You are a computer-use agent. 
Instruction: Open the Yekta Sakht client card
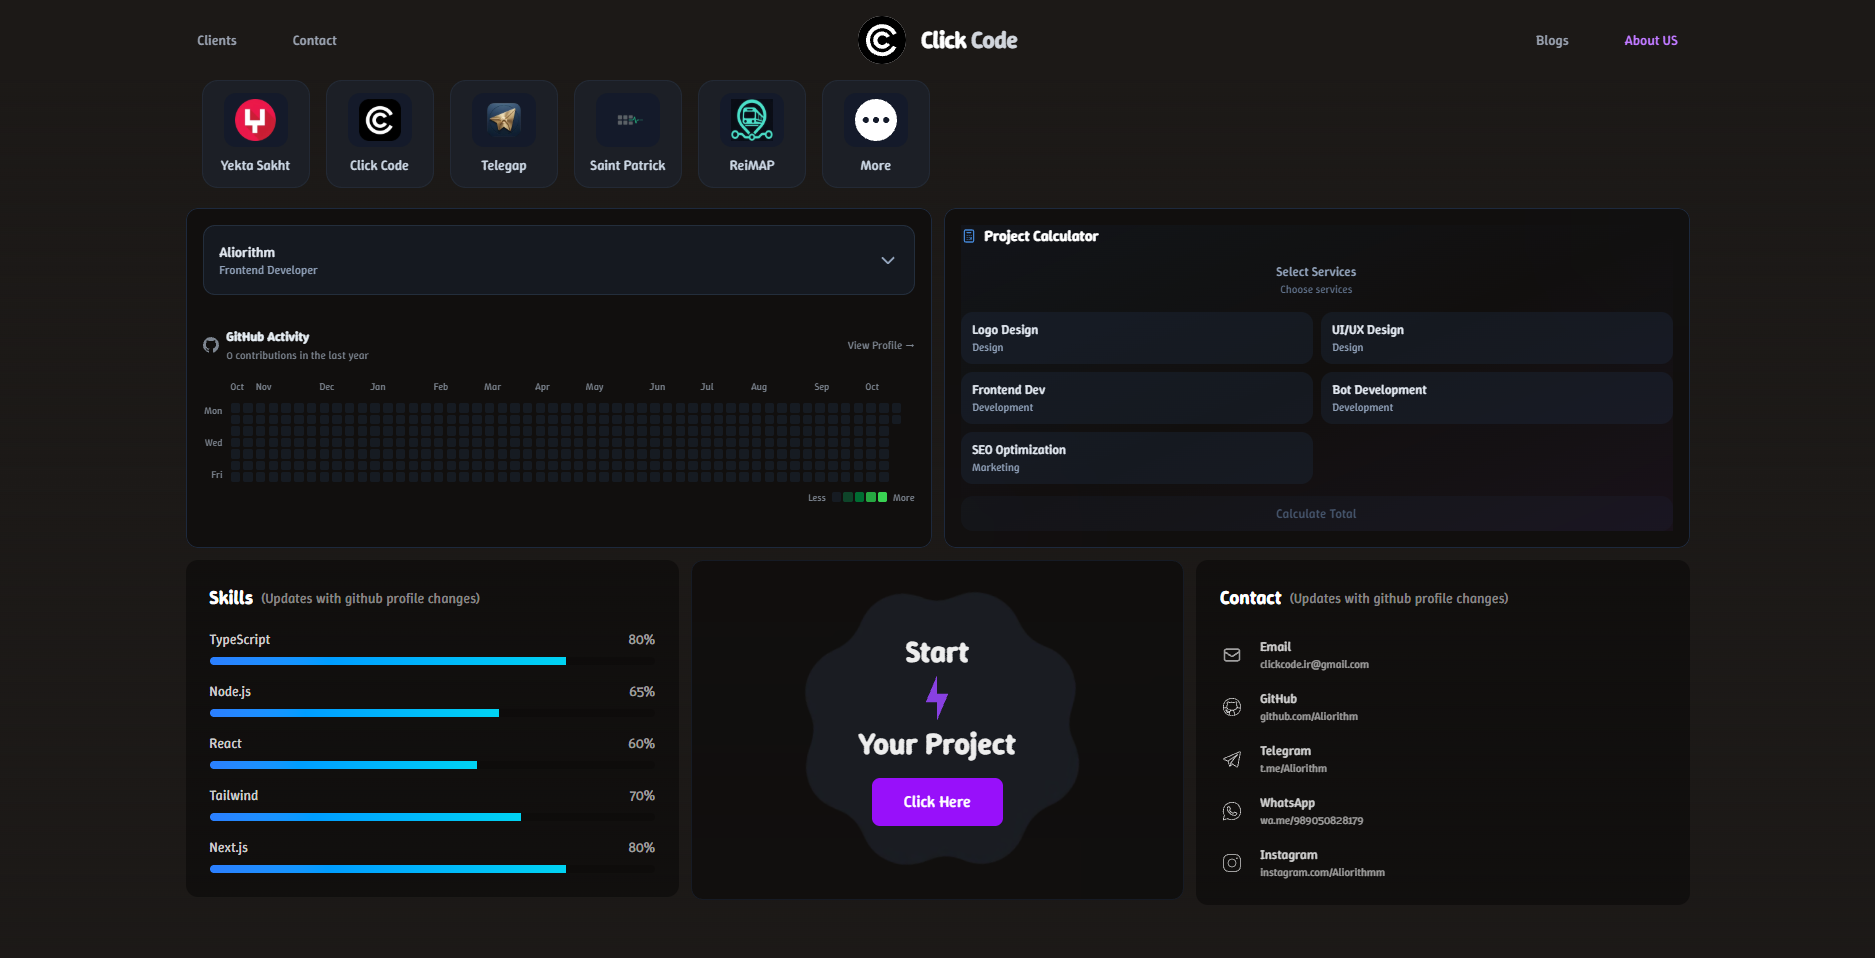tap(255, 134)
